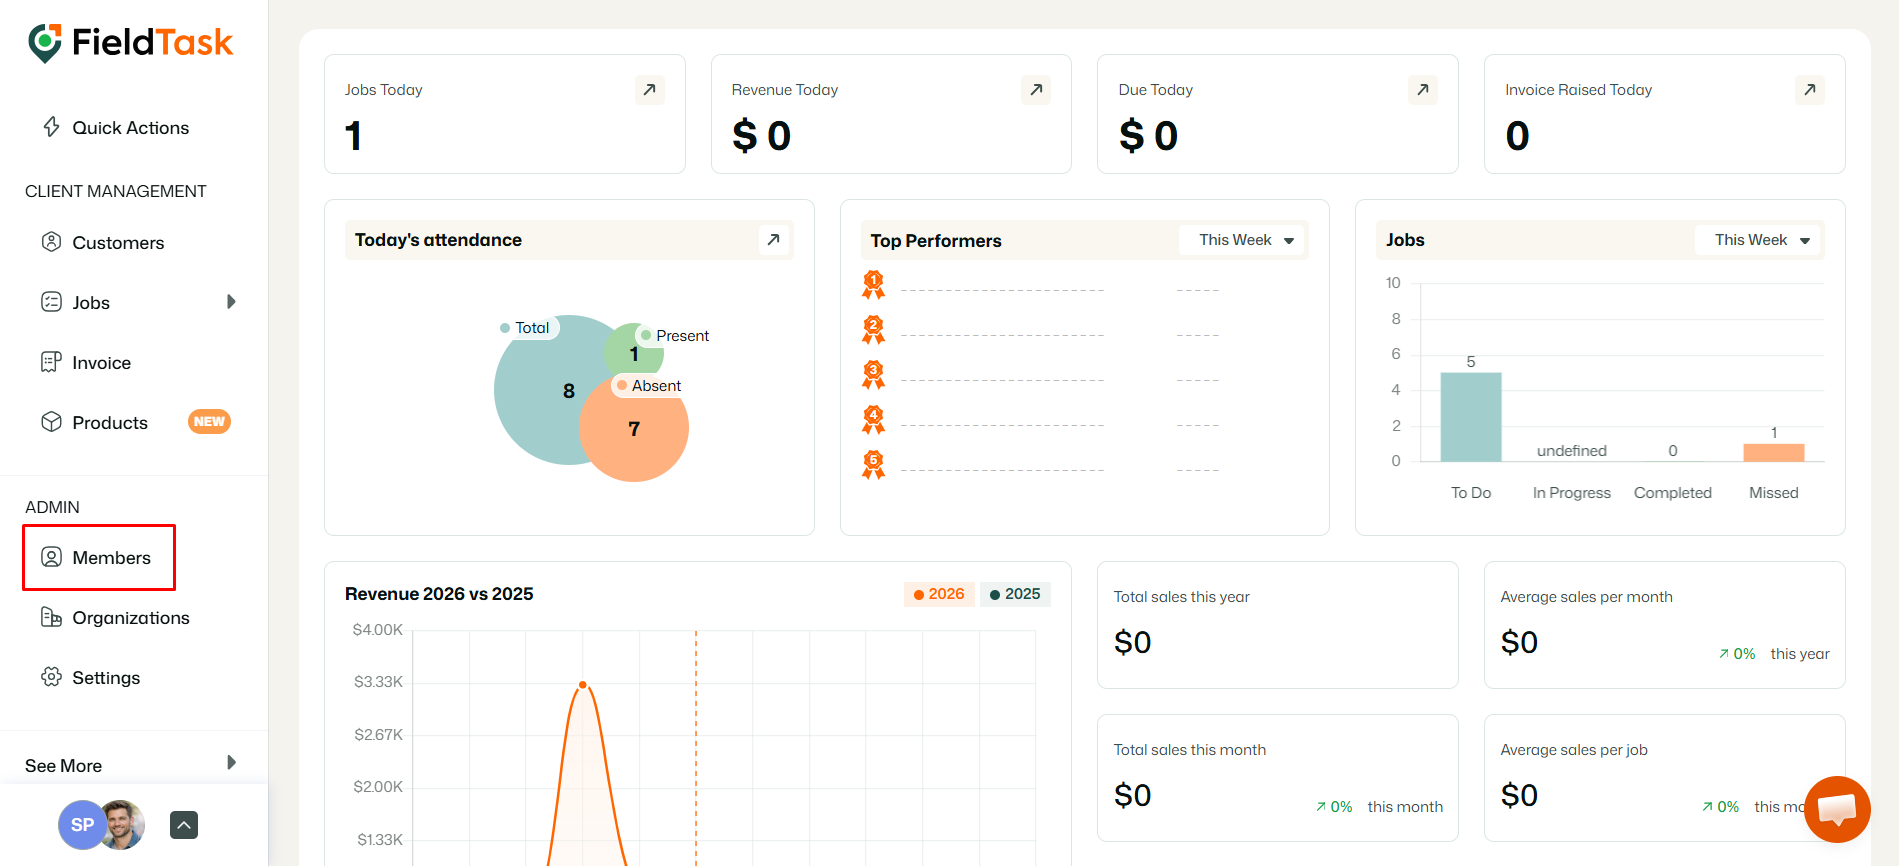Open Quick Actions lightning icon

pos(51,127)
